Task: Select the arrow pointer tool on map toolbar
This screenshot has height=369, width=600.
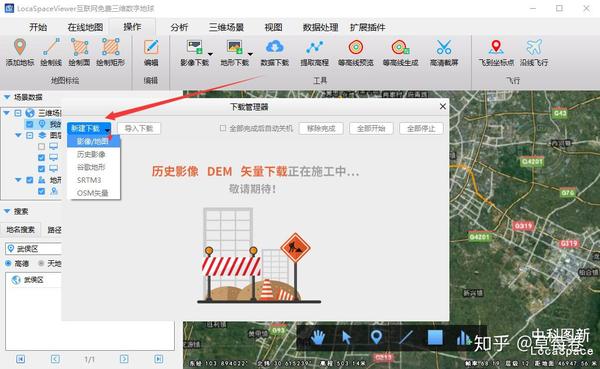Action: pos(346,338)
